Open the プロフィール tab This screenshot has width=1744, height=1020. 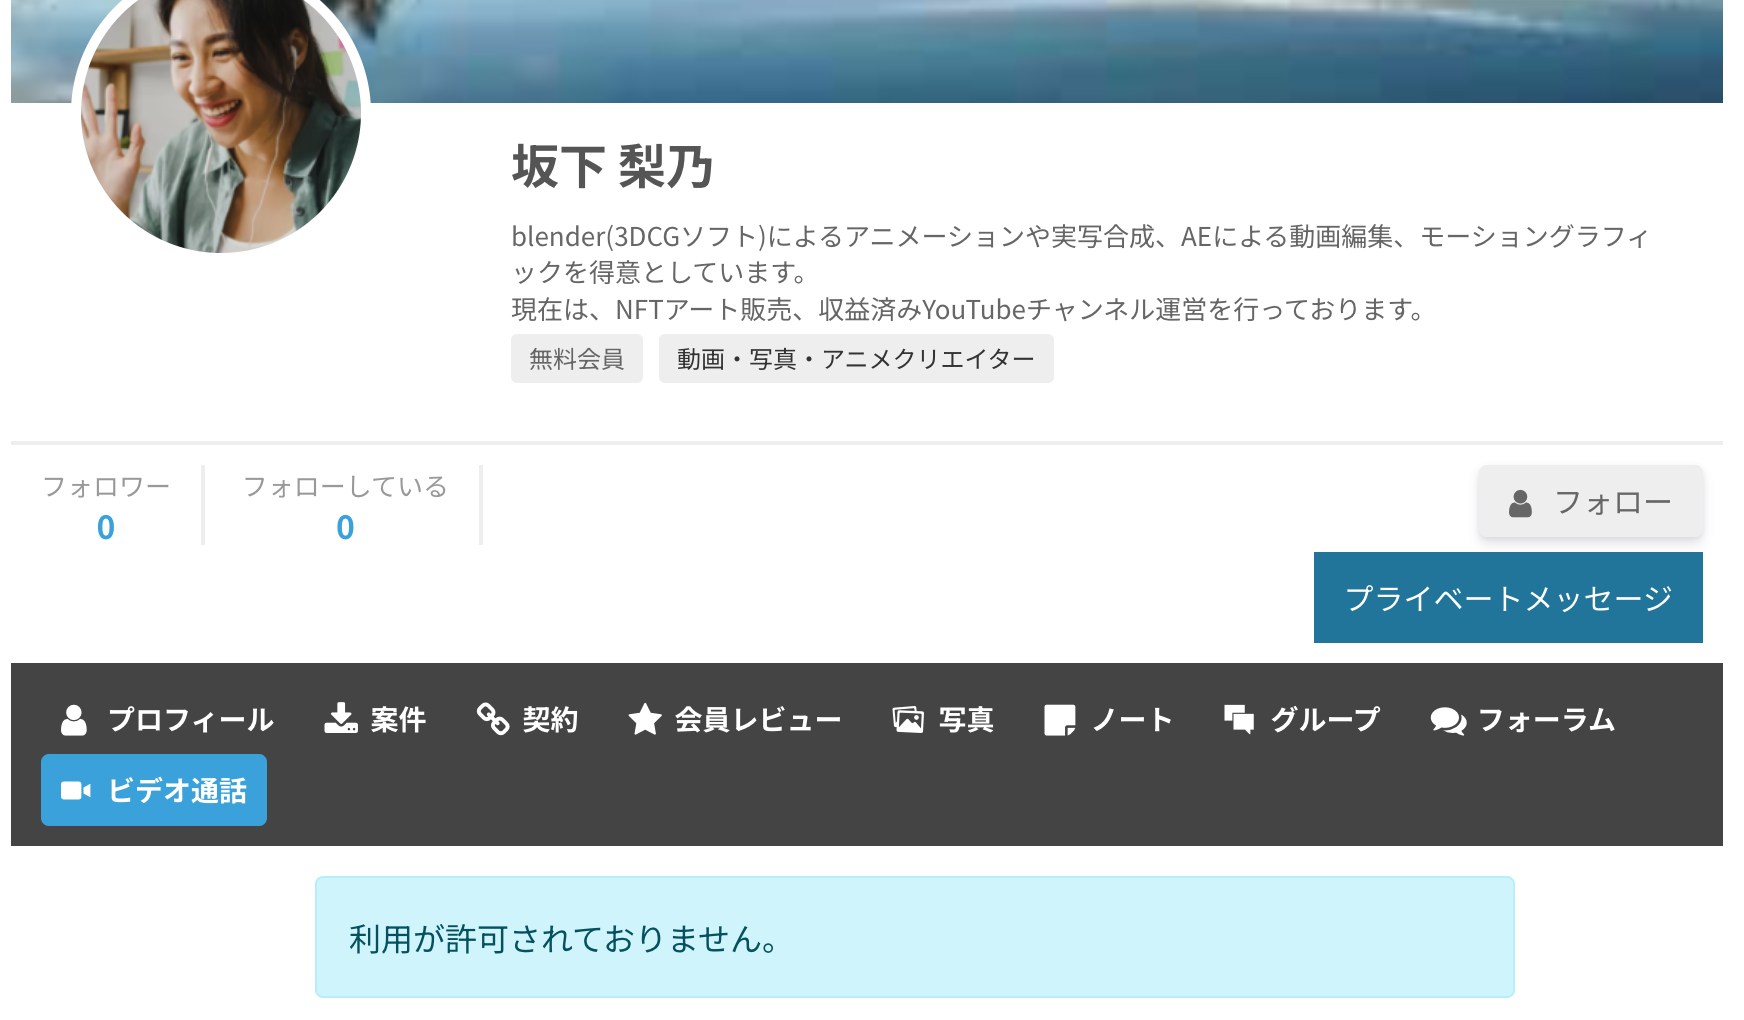click(167, 720)
